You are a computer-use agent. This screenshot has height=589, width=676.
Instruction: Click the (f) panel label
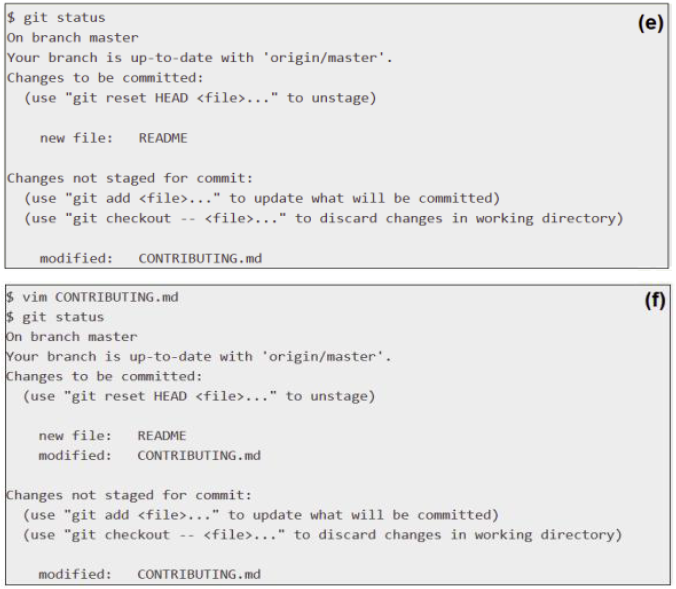click(653, 301)
